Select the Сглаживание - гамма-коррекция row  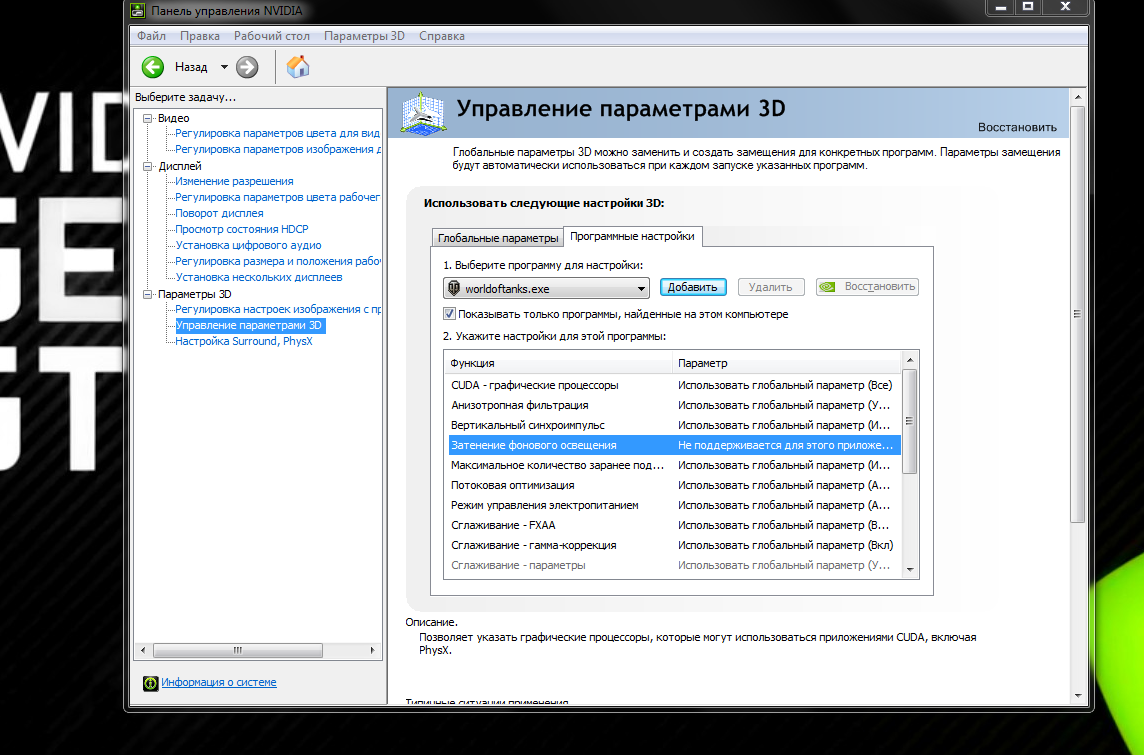[x=675, y=545]
